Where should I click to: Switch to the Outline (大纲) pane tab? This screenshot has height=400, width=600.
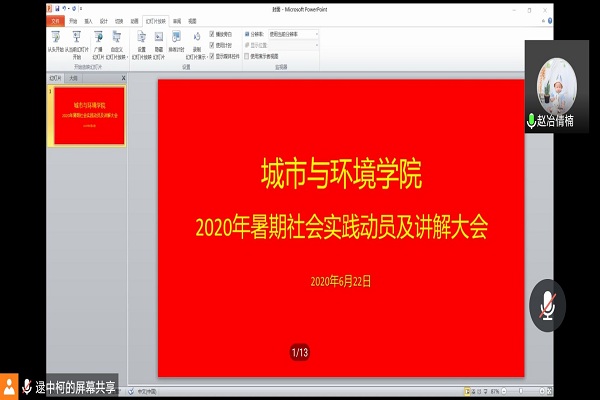pyautogui.click(x=74, y=77)
